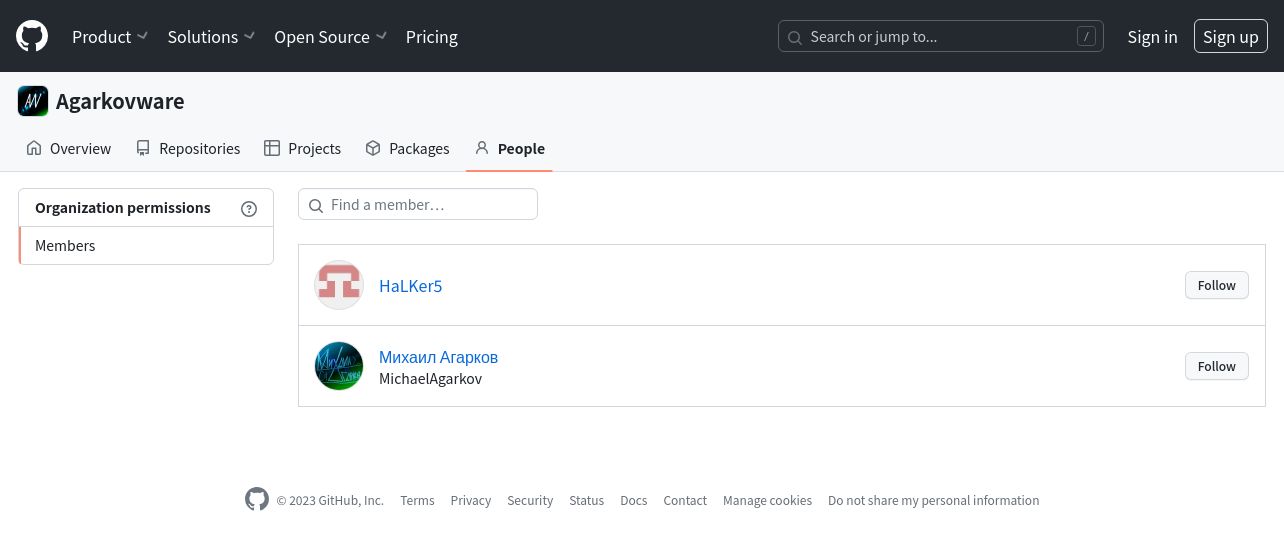Image resolution: width=1284 pixels, height=553 pixels.
Task: Open MichaelAgarkov's avatar image
Action: [339, 366]
